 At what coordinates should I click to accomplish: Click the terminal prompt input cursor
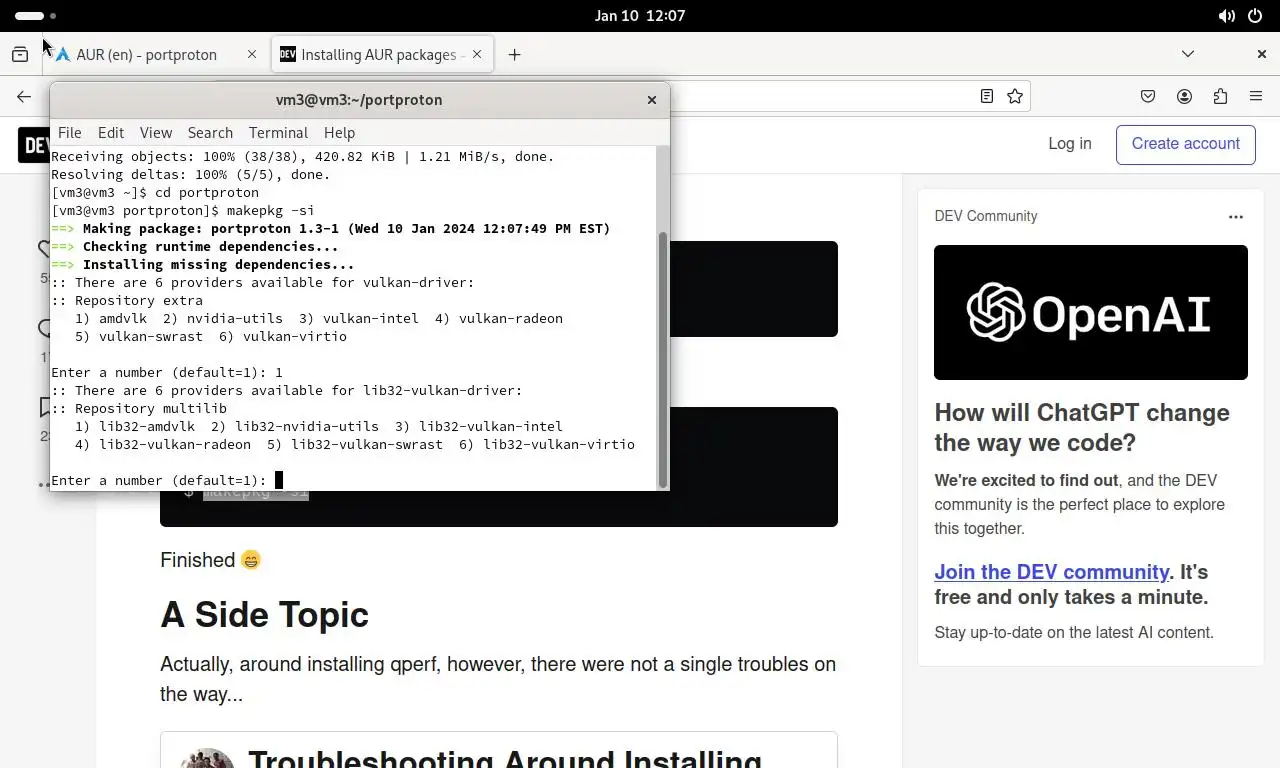[x=279, y=480]
